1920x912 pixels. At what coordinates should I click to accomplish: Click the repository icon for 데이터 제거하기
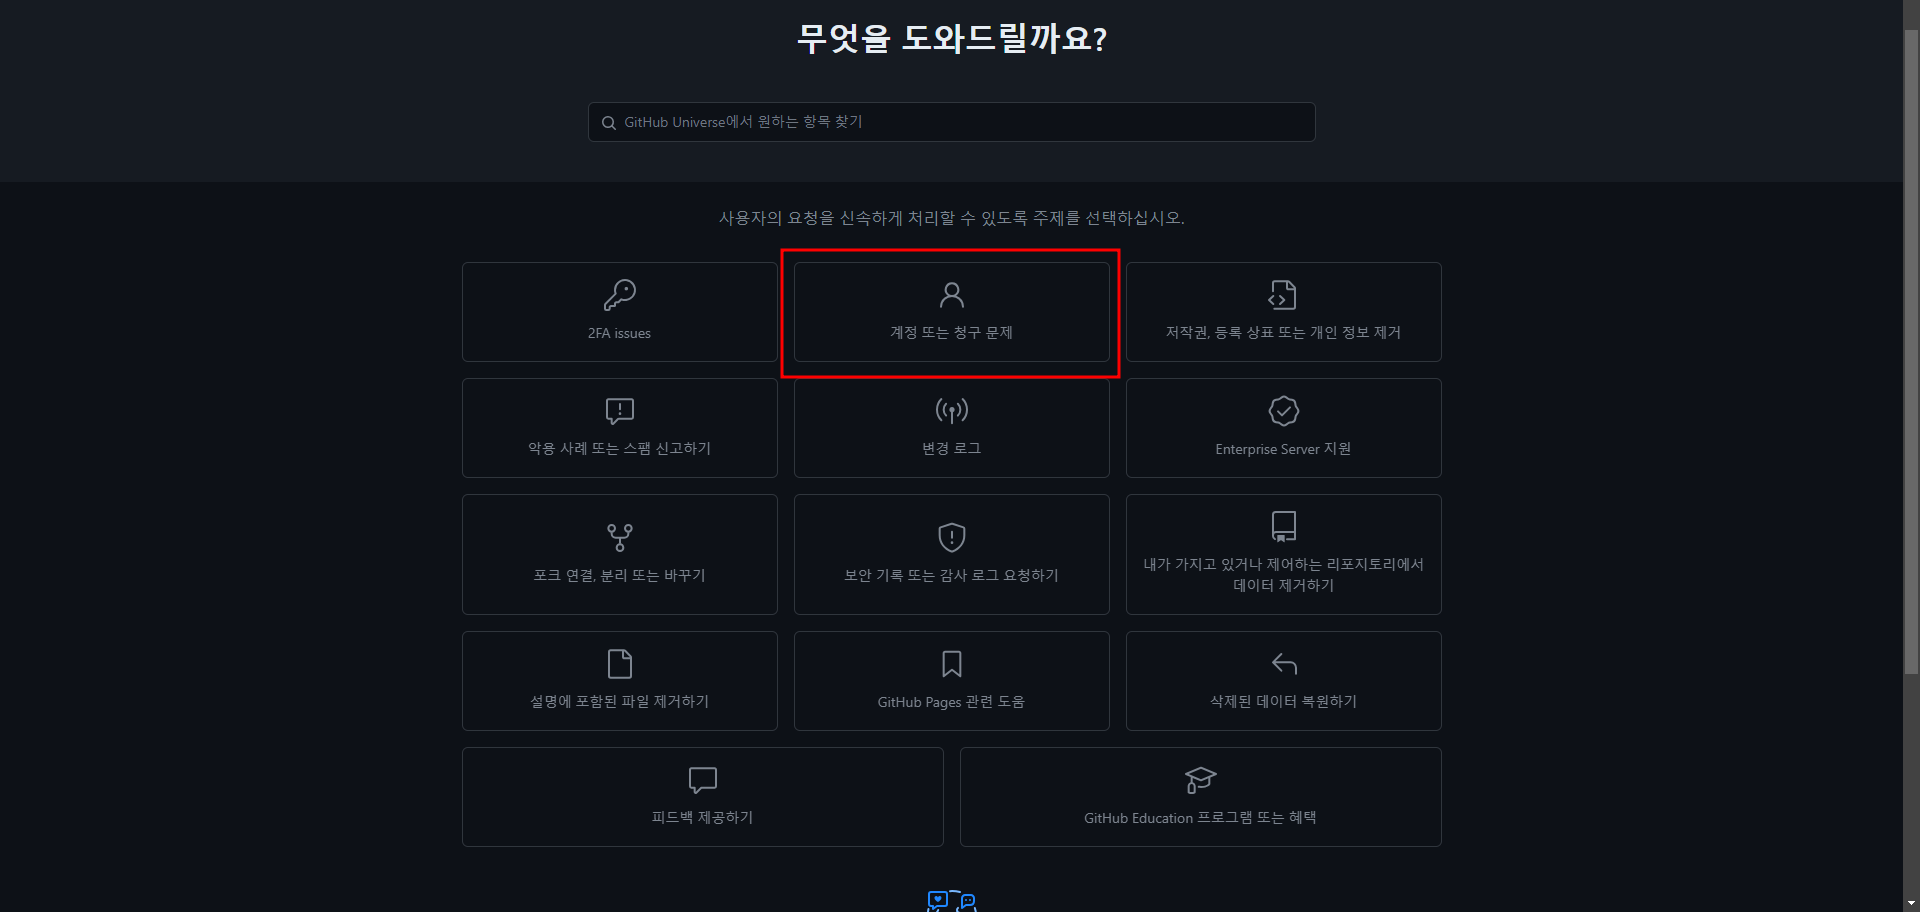[x=1283, y=526]
